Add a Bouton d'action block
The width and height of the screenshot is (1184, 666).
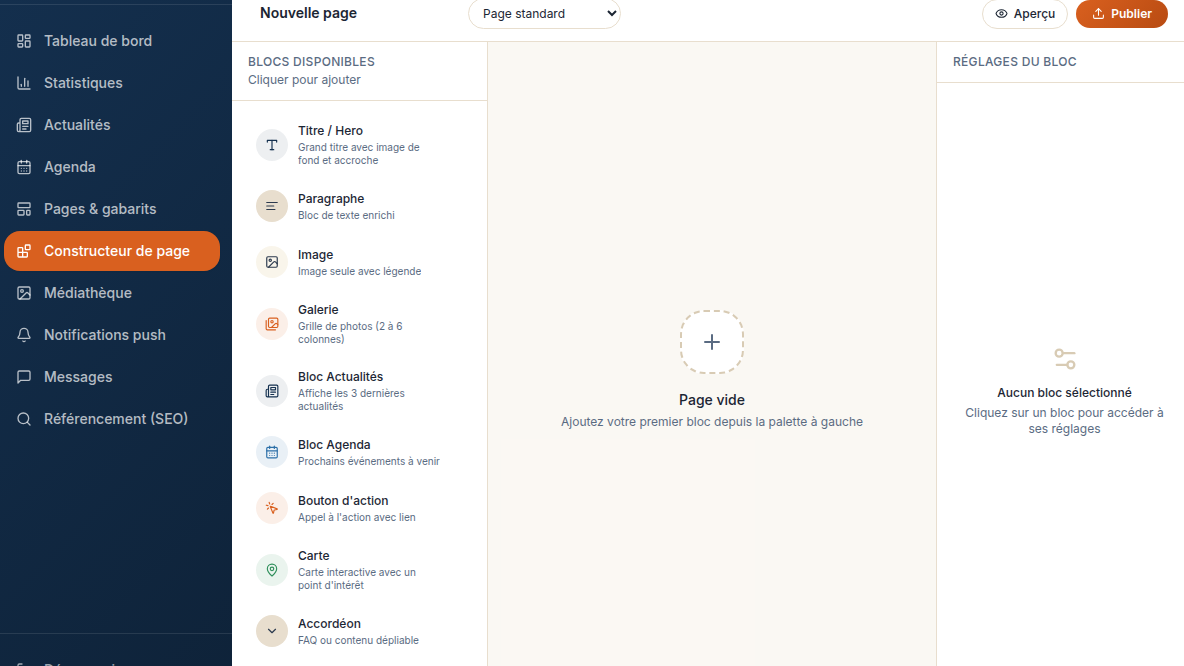point(359,508)
